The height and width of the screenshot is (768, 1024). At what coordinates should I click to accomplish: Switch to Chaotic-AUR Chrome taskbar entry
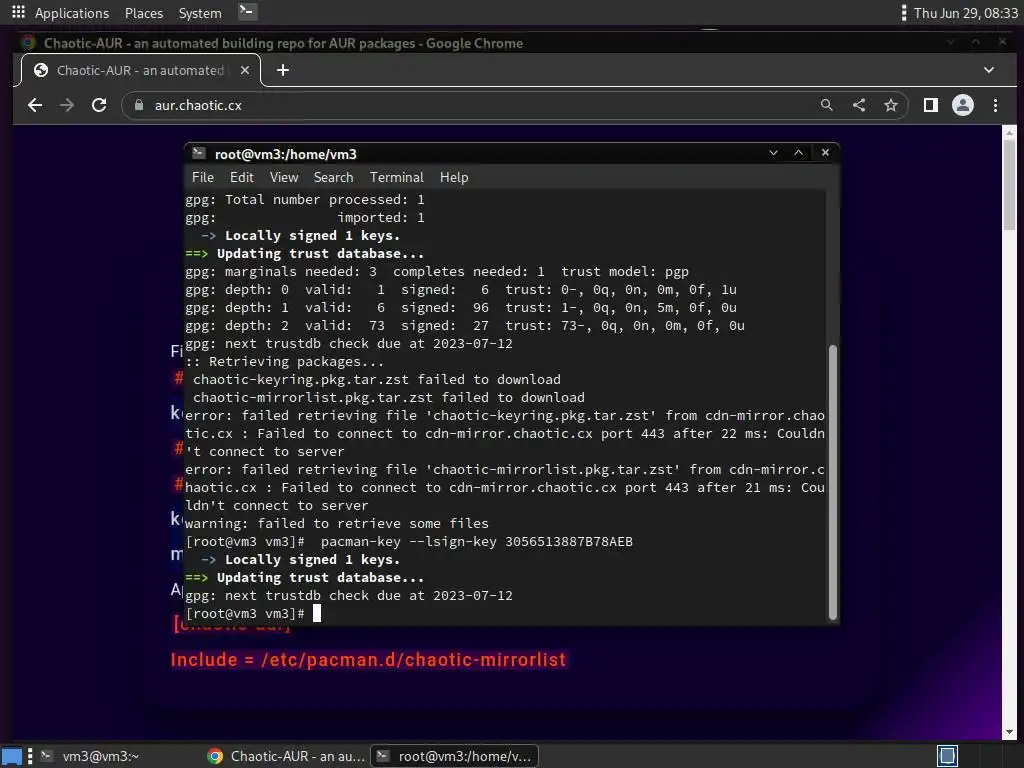click(x=286, y=756)
